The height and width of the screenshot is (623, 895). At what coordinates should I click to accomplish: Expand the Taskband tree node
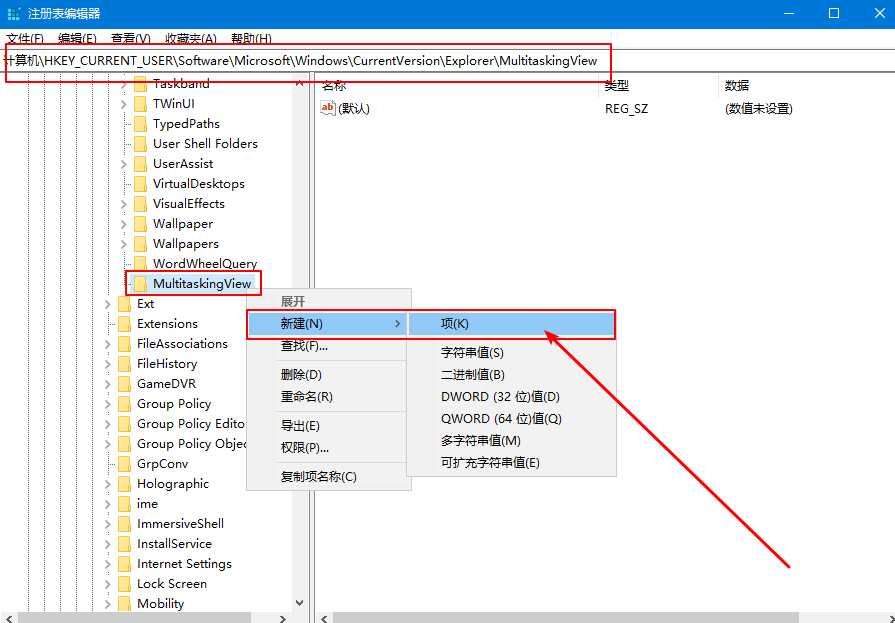pyautogui.click(x=124, y=84)
